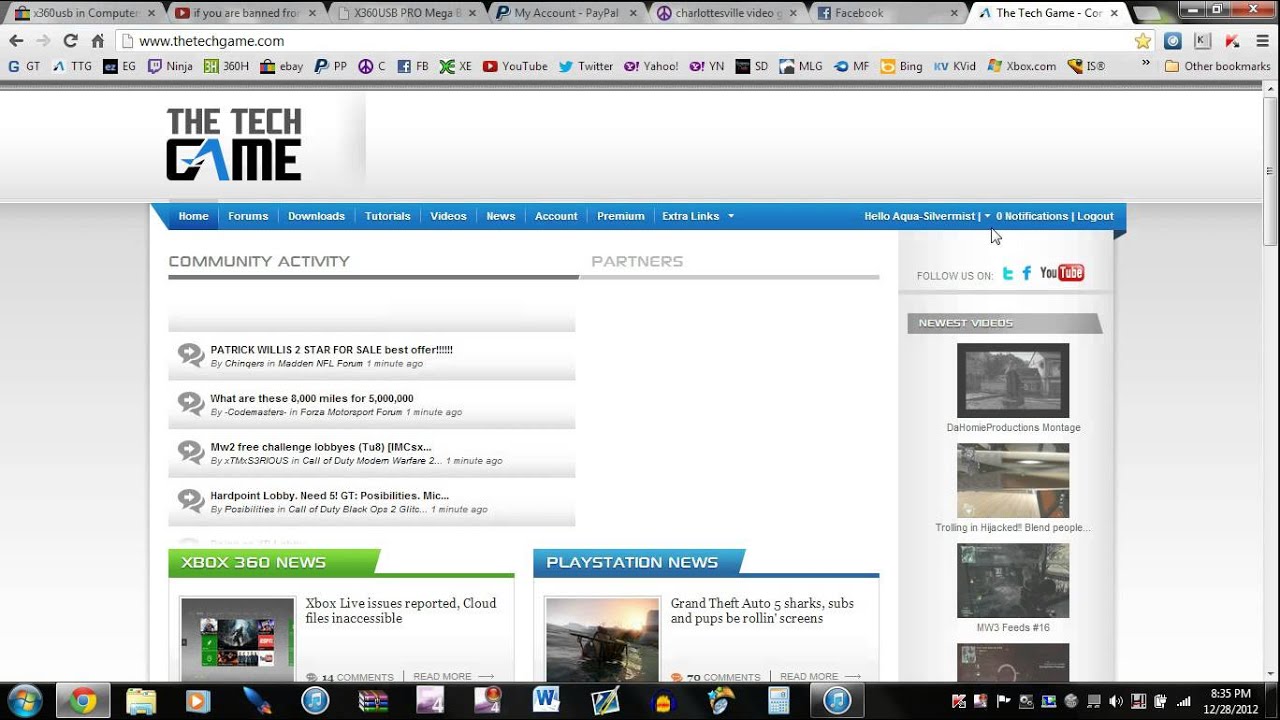Click the page vertical scrollbar thumb
The image size is (1280, 720).
(1271, 170)
